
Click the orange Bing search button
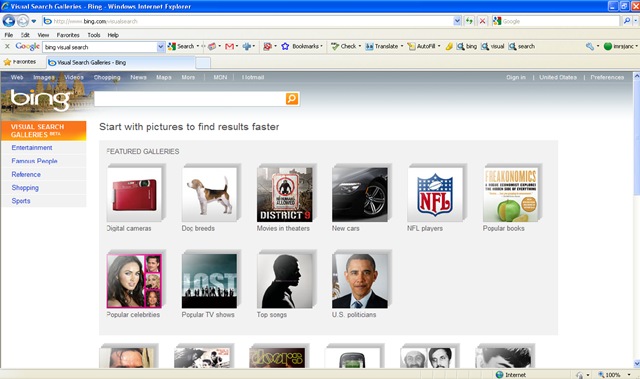[292, 99]
